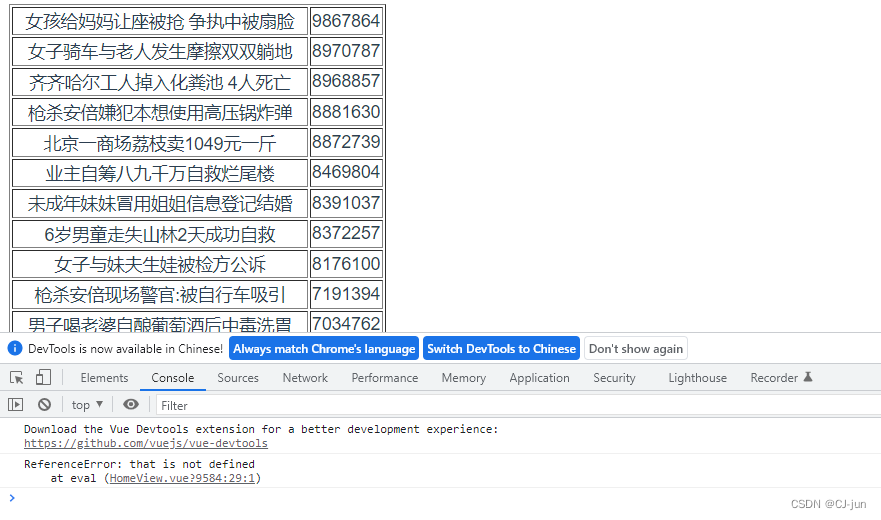Switch to the Console tab

[172, 378]
